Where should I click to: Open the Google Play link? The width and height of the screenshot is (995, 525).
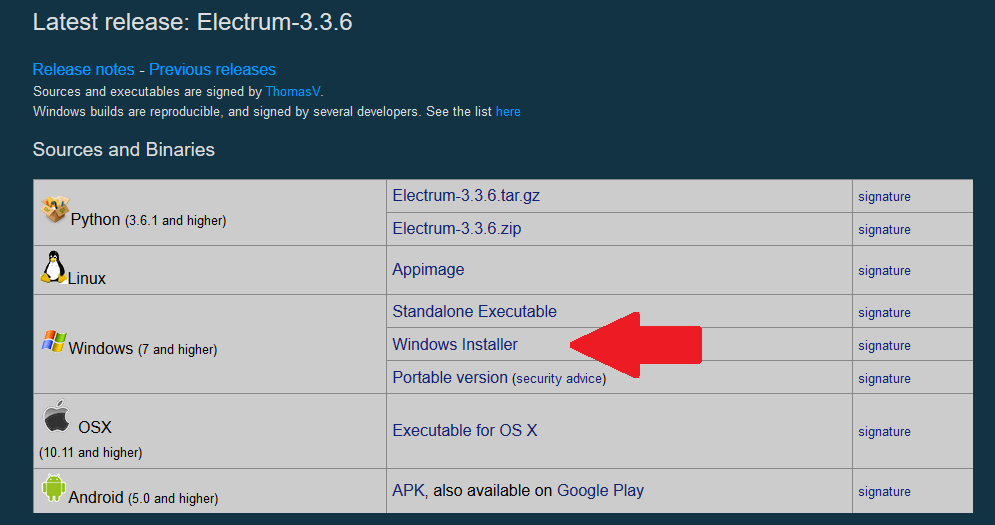[600, 491]
